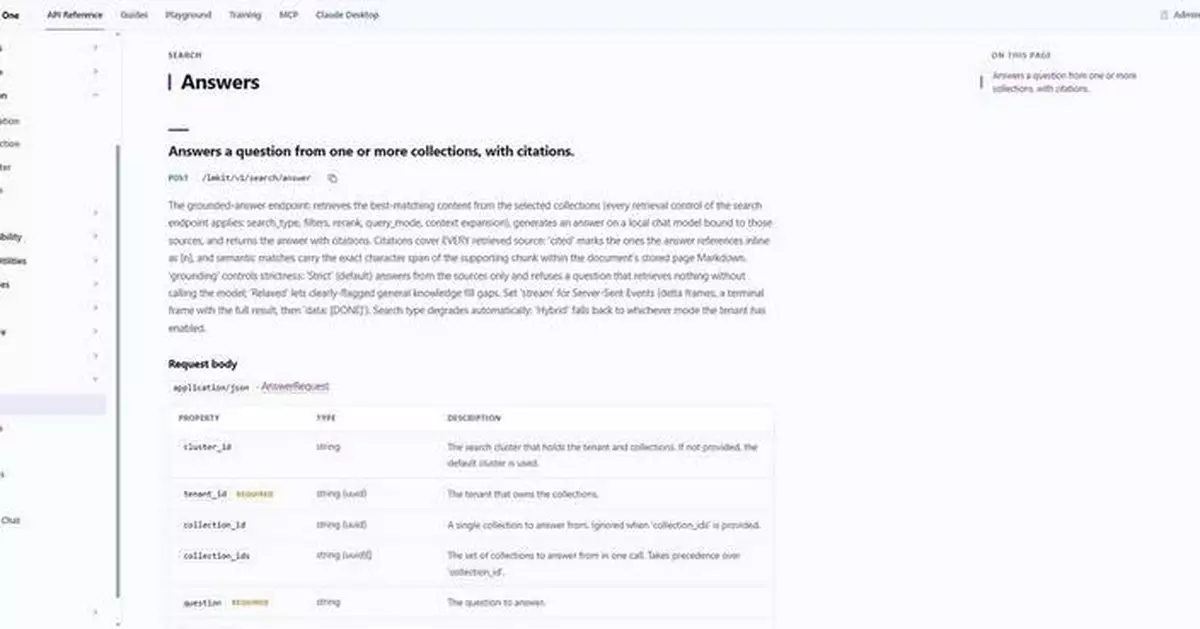Expand the bottommost sidebar chevron

coord(96,611)
